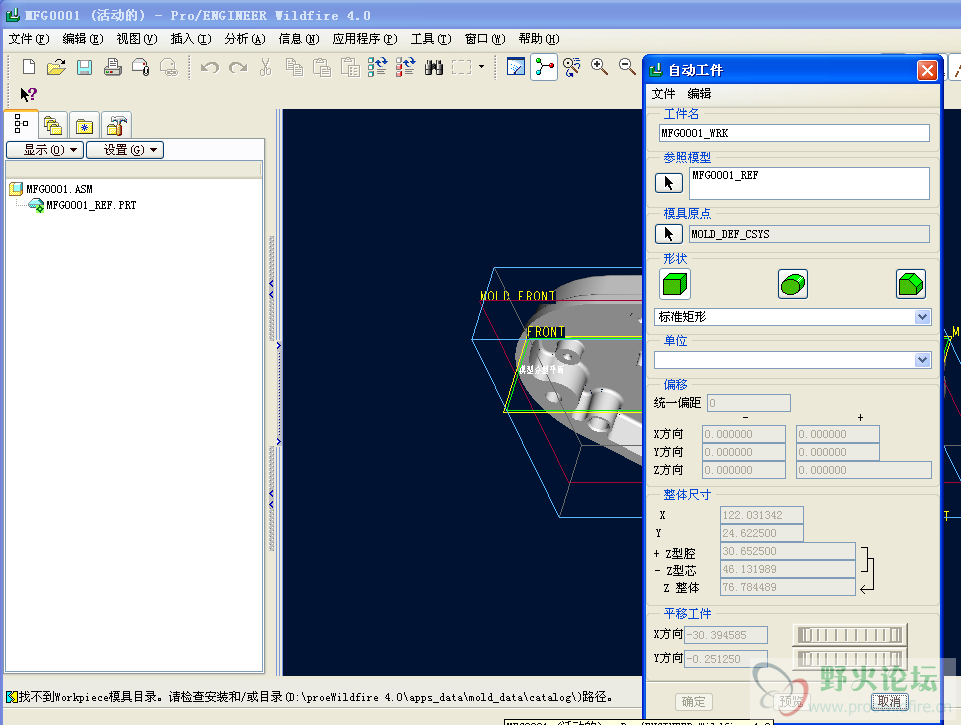Click the Regenerate model icon

coord(378,67)
